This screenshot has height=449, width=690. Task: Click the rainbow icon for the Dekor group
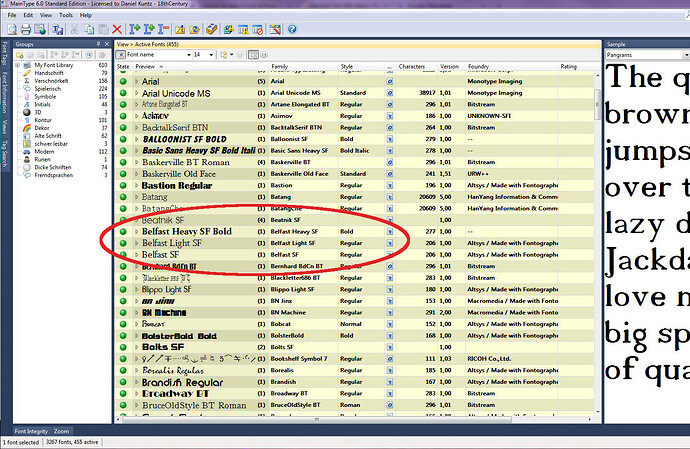coord(27,128)
